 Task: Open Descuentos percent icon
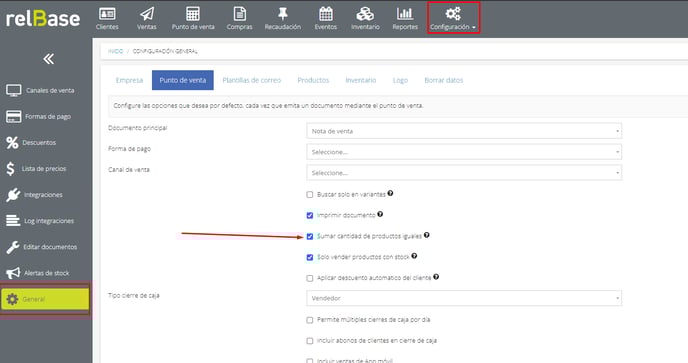[12, 143]
